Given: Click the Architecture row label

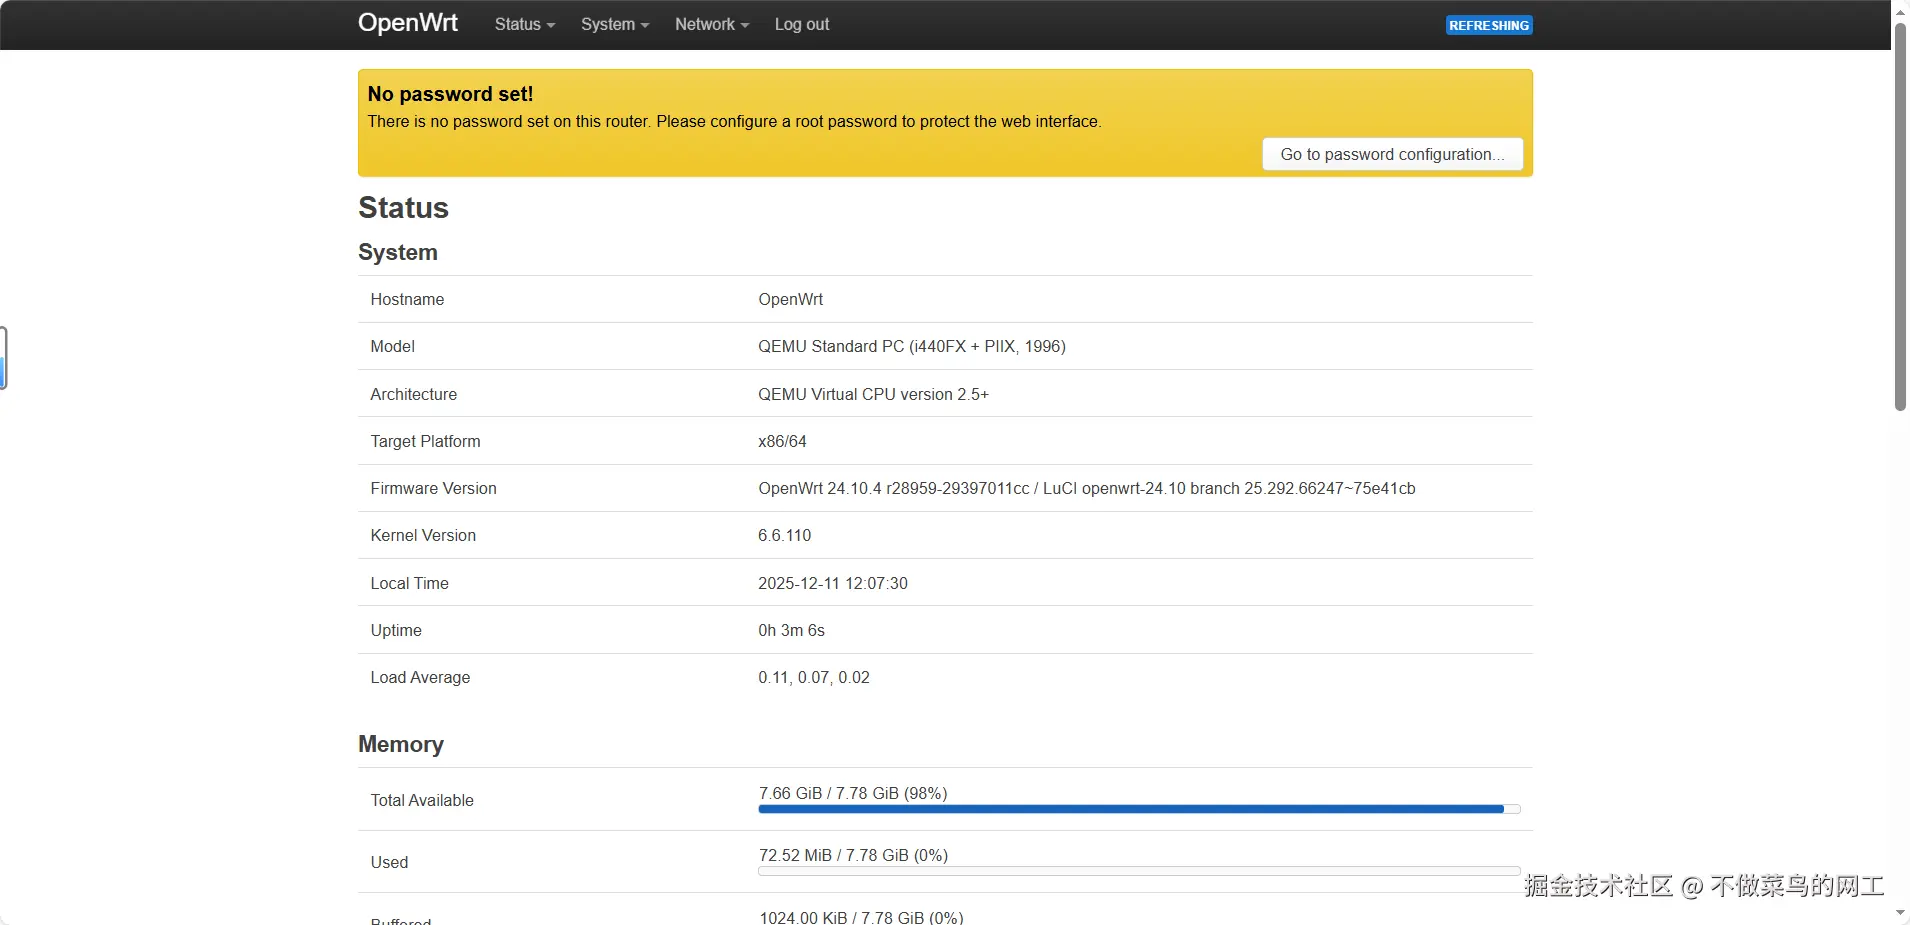Looking at the screenshot, I should point(413,394).
